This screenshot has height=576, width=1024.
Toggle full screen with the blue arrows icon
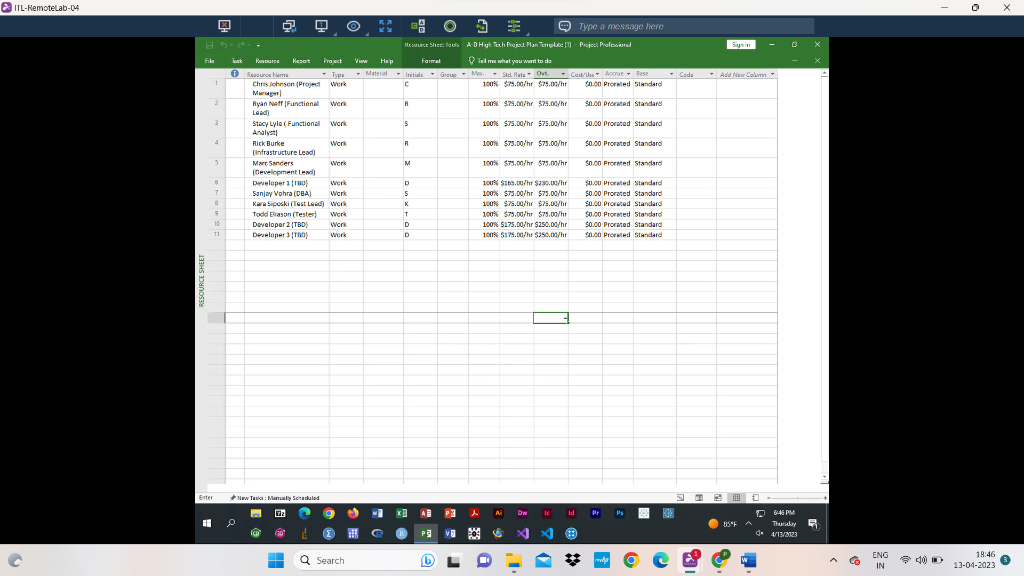coord(385,26)
